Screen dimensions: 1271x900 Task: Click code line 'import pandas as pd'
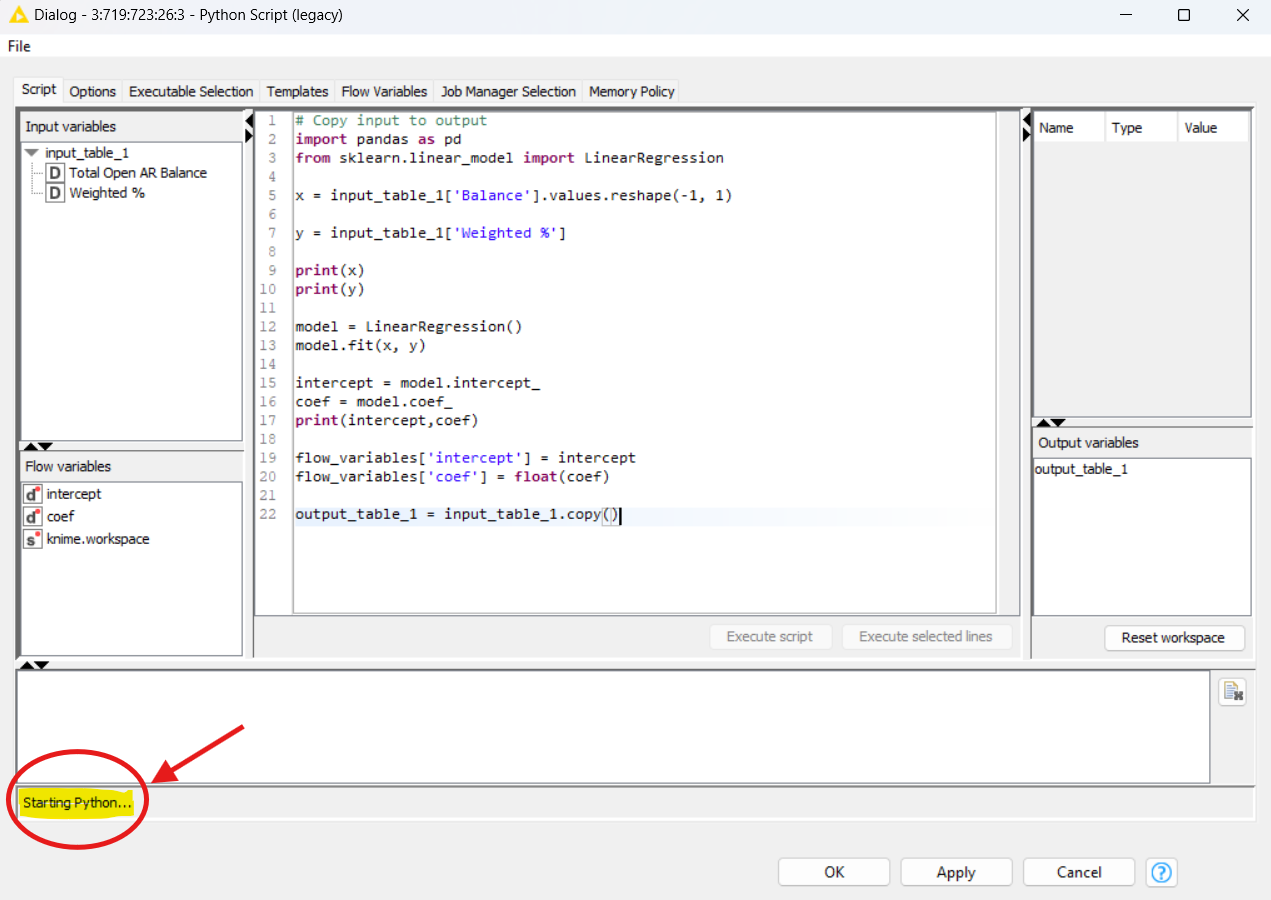(378, 139)
